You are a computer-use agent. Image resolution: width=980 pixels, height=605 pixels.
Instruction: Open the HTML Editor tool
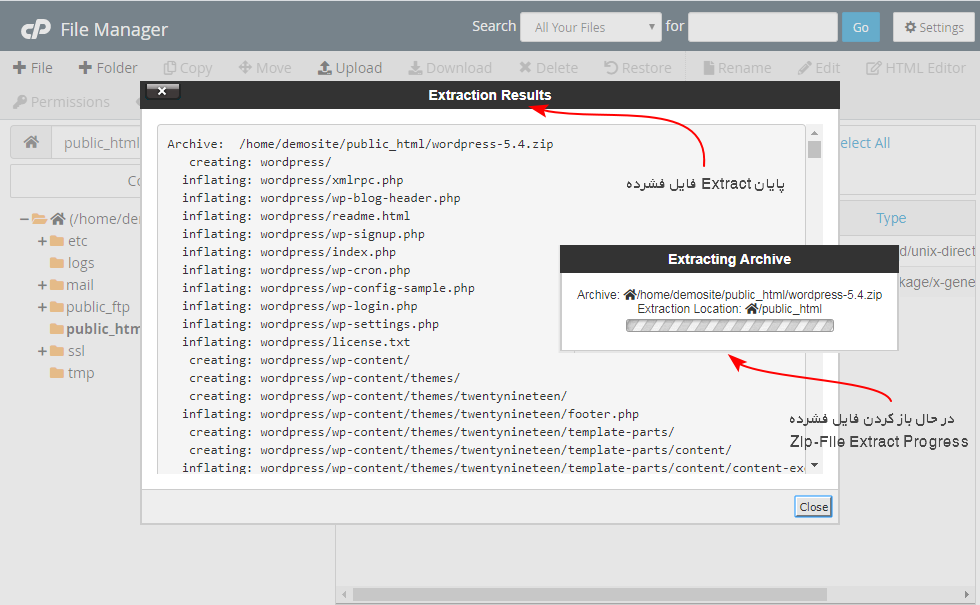click(x=916, y=68)
